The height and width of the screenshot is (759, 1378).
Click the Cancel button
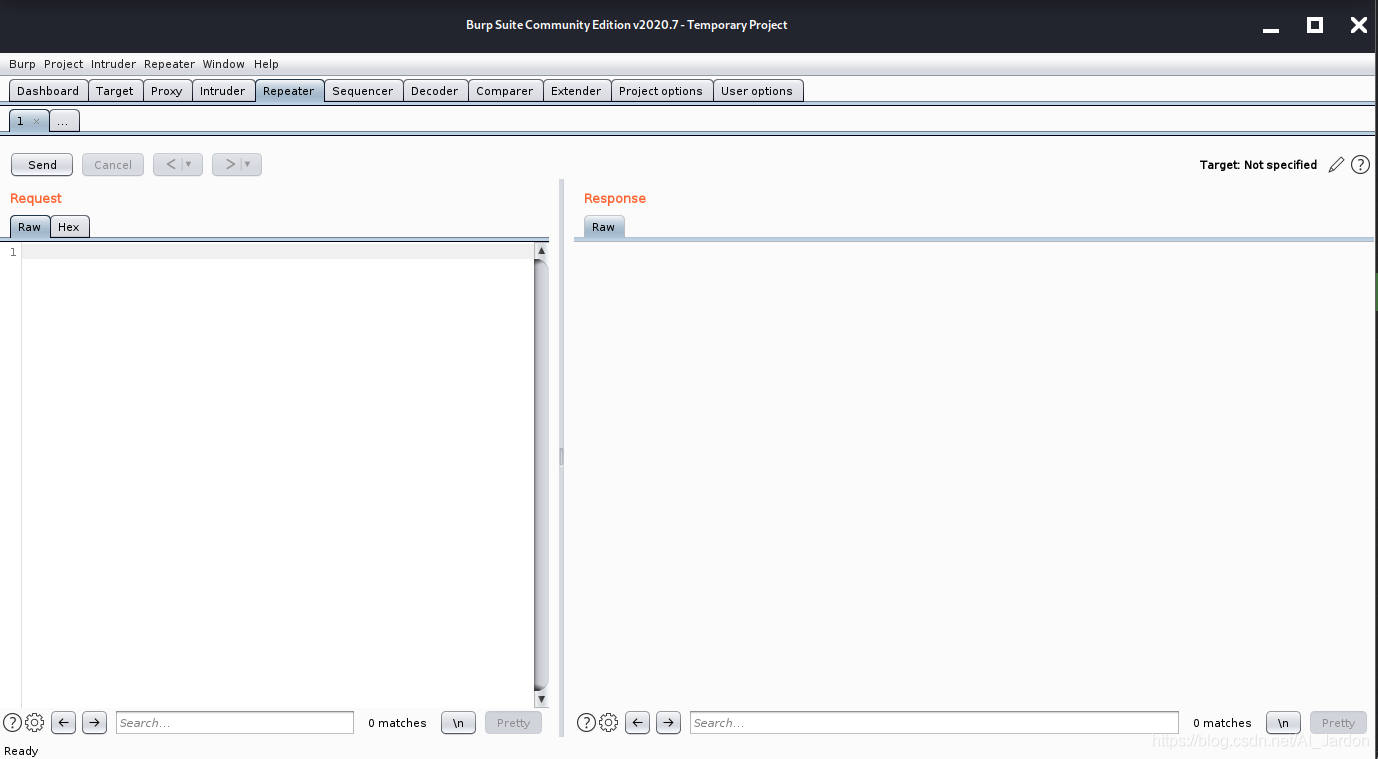113,164
